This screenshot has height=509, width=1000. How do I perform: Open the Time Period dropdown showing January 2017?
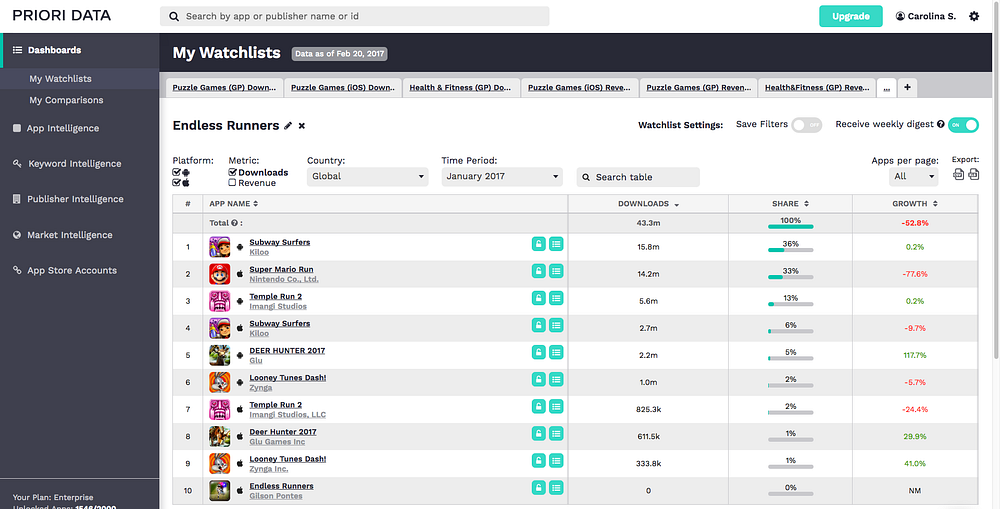(502, 176)
